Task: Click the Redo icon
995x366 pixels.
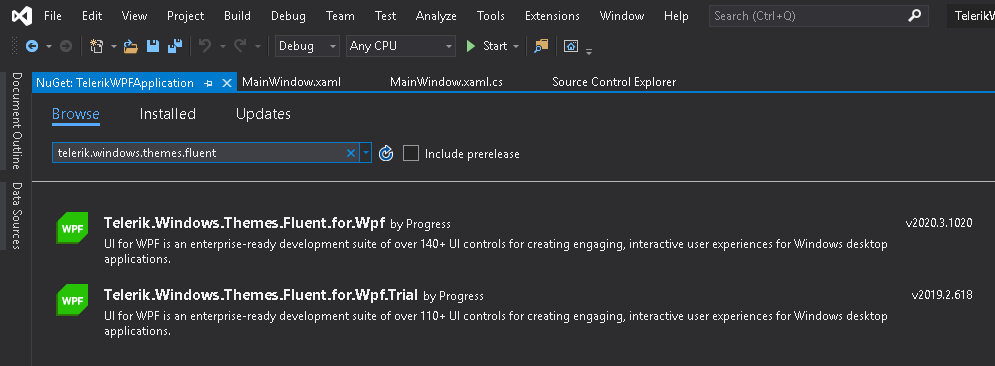Action: click(x=240, y=46)
